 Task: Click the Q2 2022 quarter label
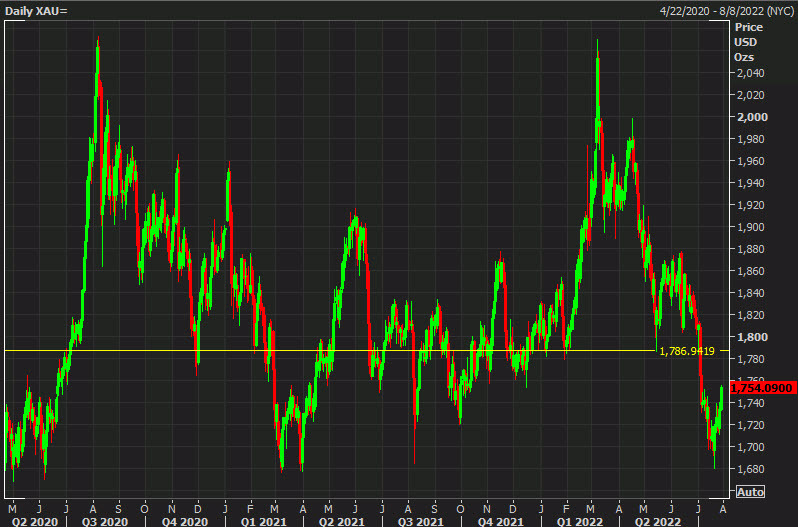coord(658,521)
